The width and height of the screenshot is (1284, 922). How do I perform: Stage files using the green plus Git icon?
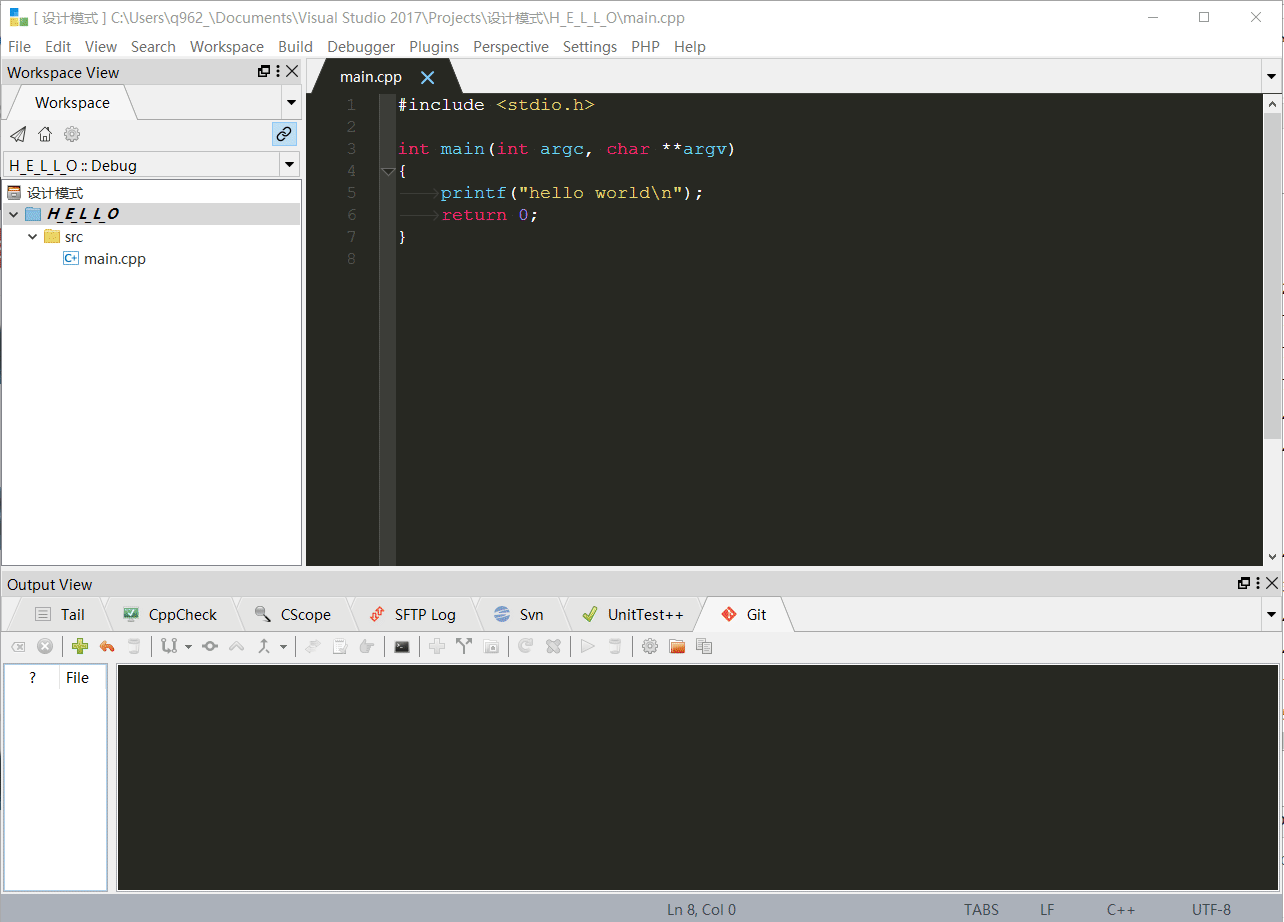pos(79,645)
